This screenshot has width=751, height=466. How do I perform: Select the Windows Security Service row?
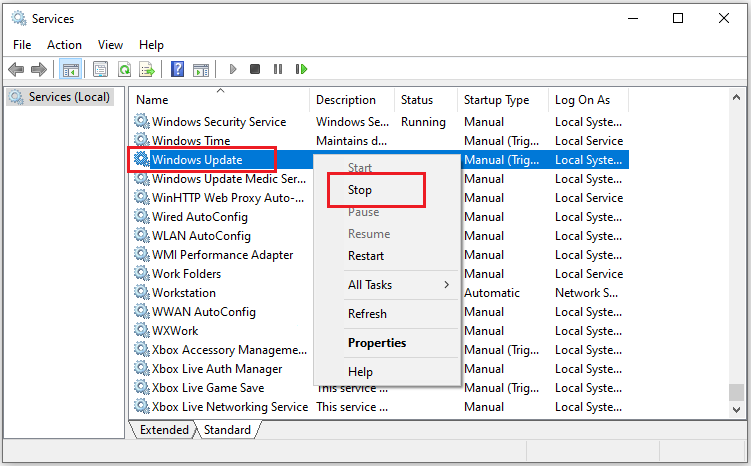click(x=219, y=122)
